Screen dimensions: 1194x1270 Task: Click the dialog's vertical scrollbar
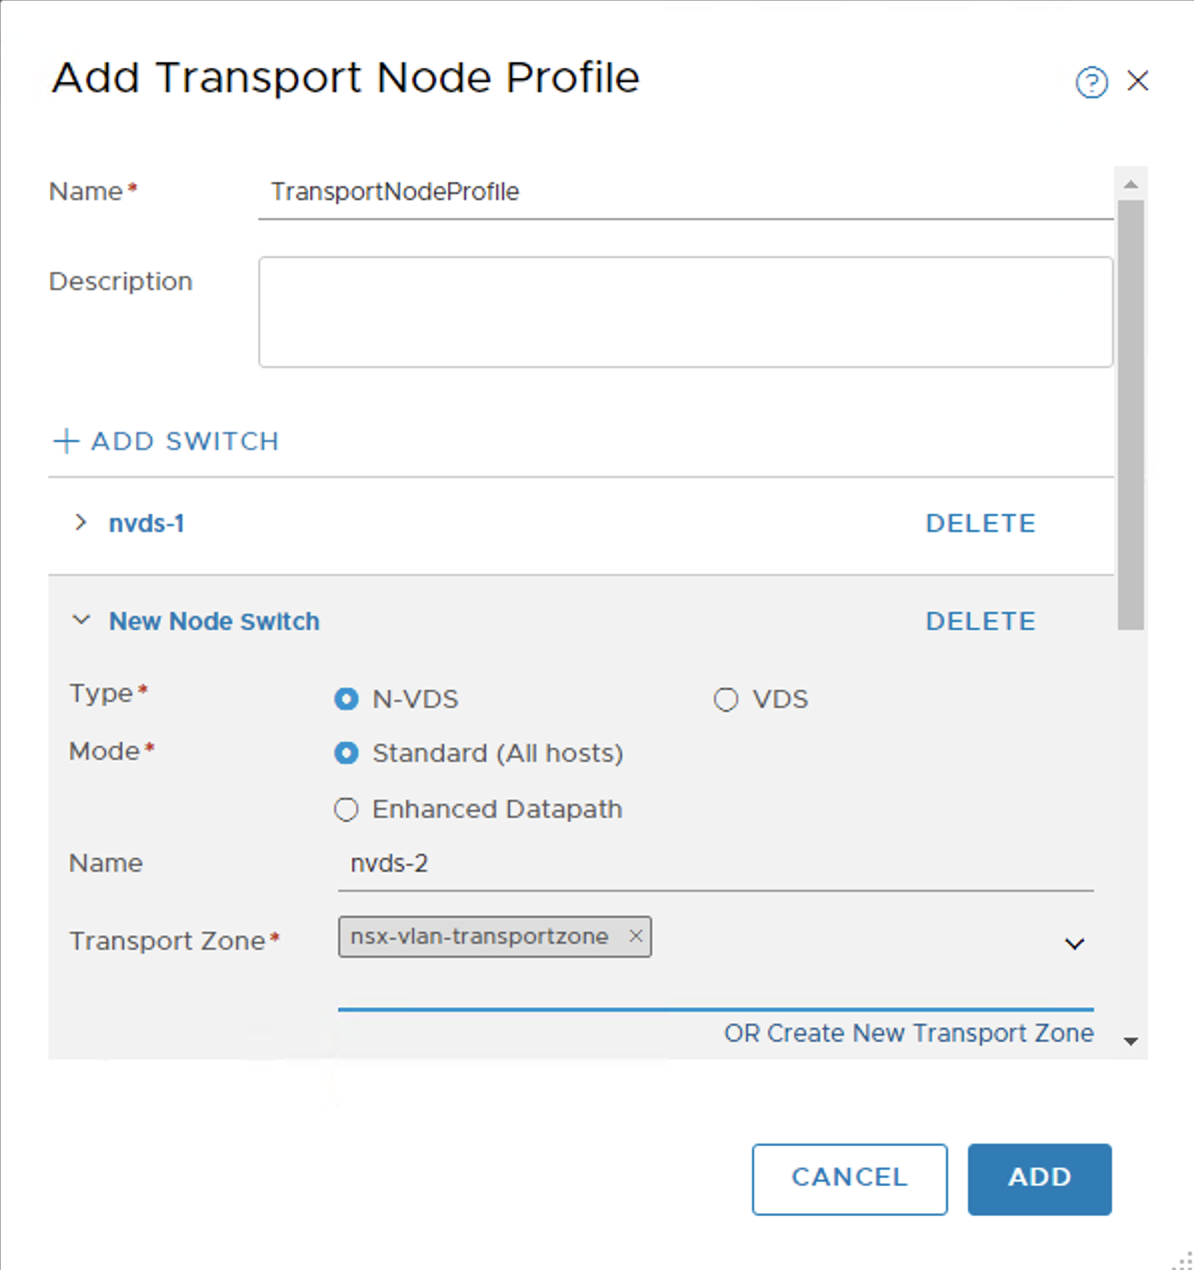tap(1130, 400)
